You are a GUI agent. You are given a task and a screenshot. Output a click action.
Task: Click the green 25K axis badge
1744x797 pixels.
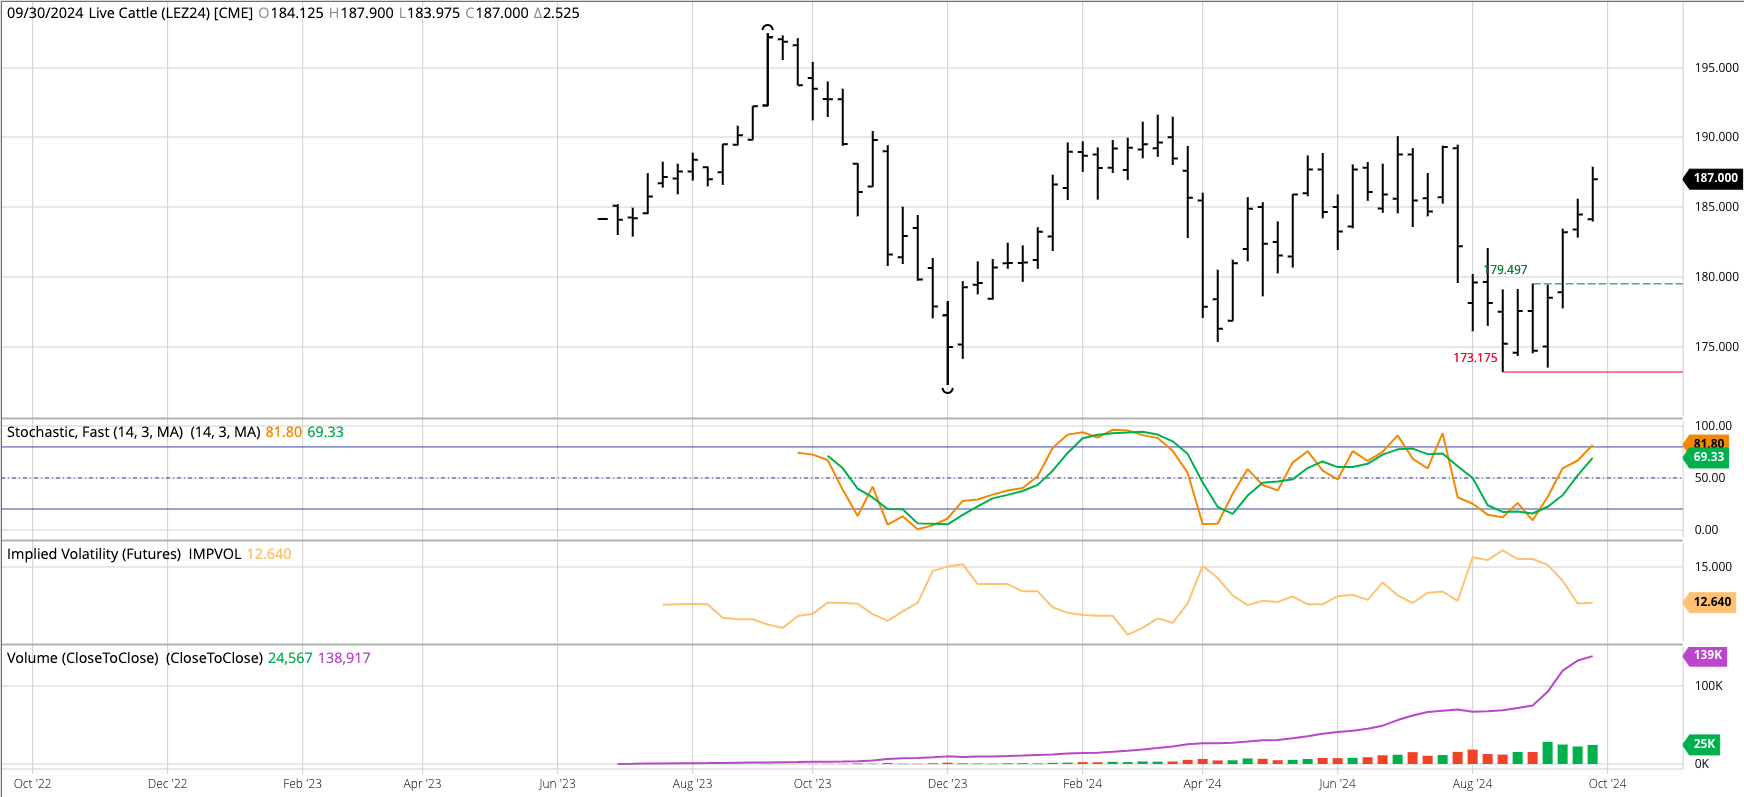pos(1702,744)
